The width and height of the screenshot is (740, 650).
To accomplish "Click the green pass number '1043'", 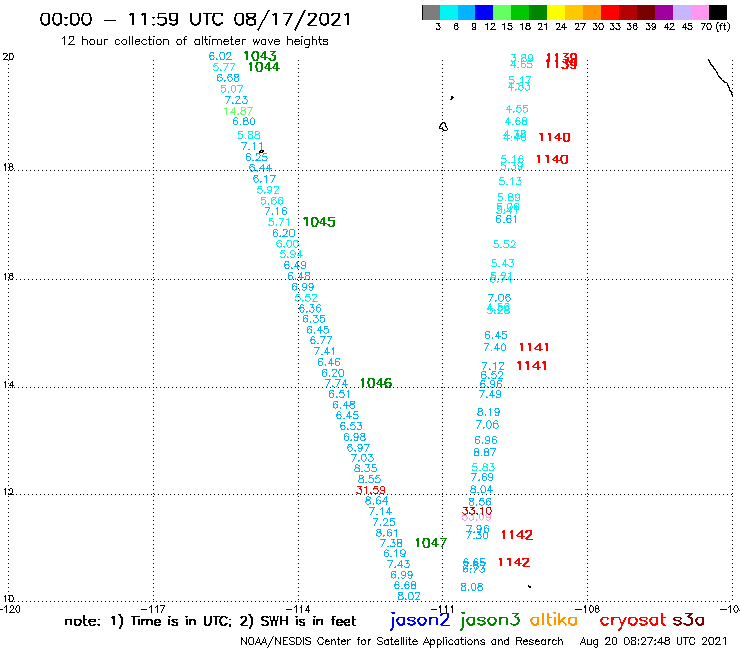I will (260, 56).
